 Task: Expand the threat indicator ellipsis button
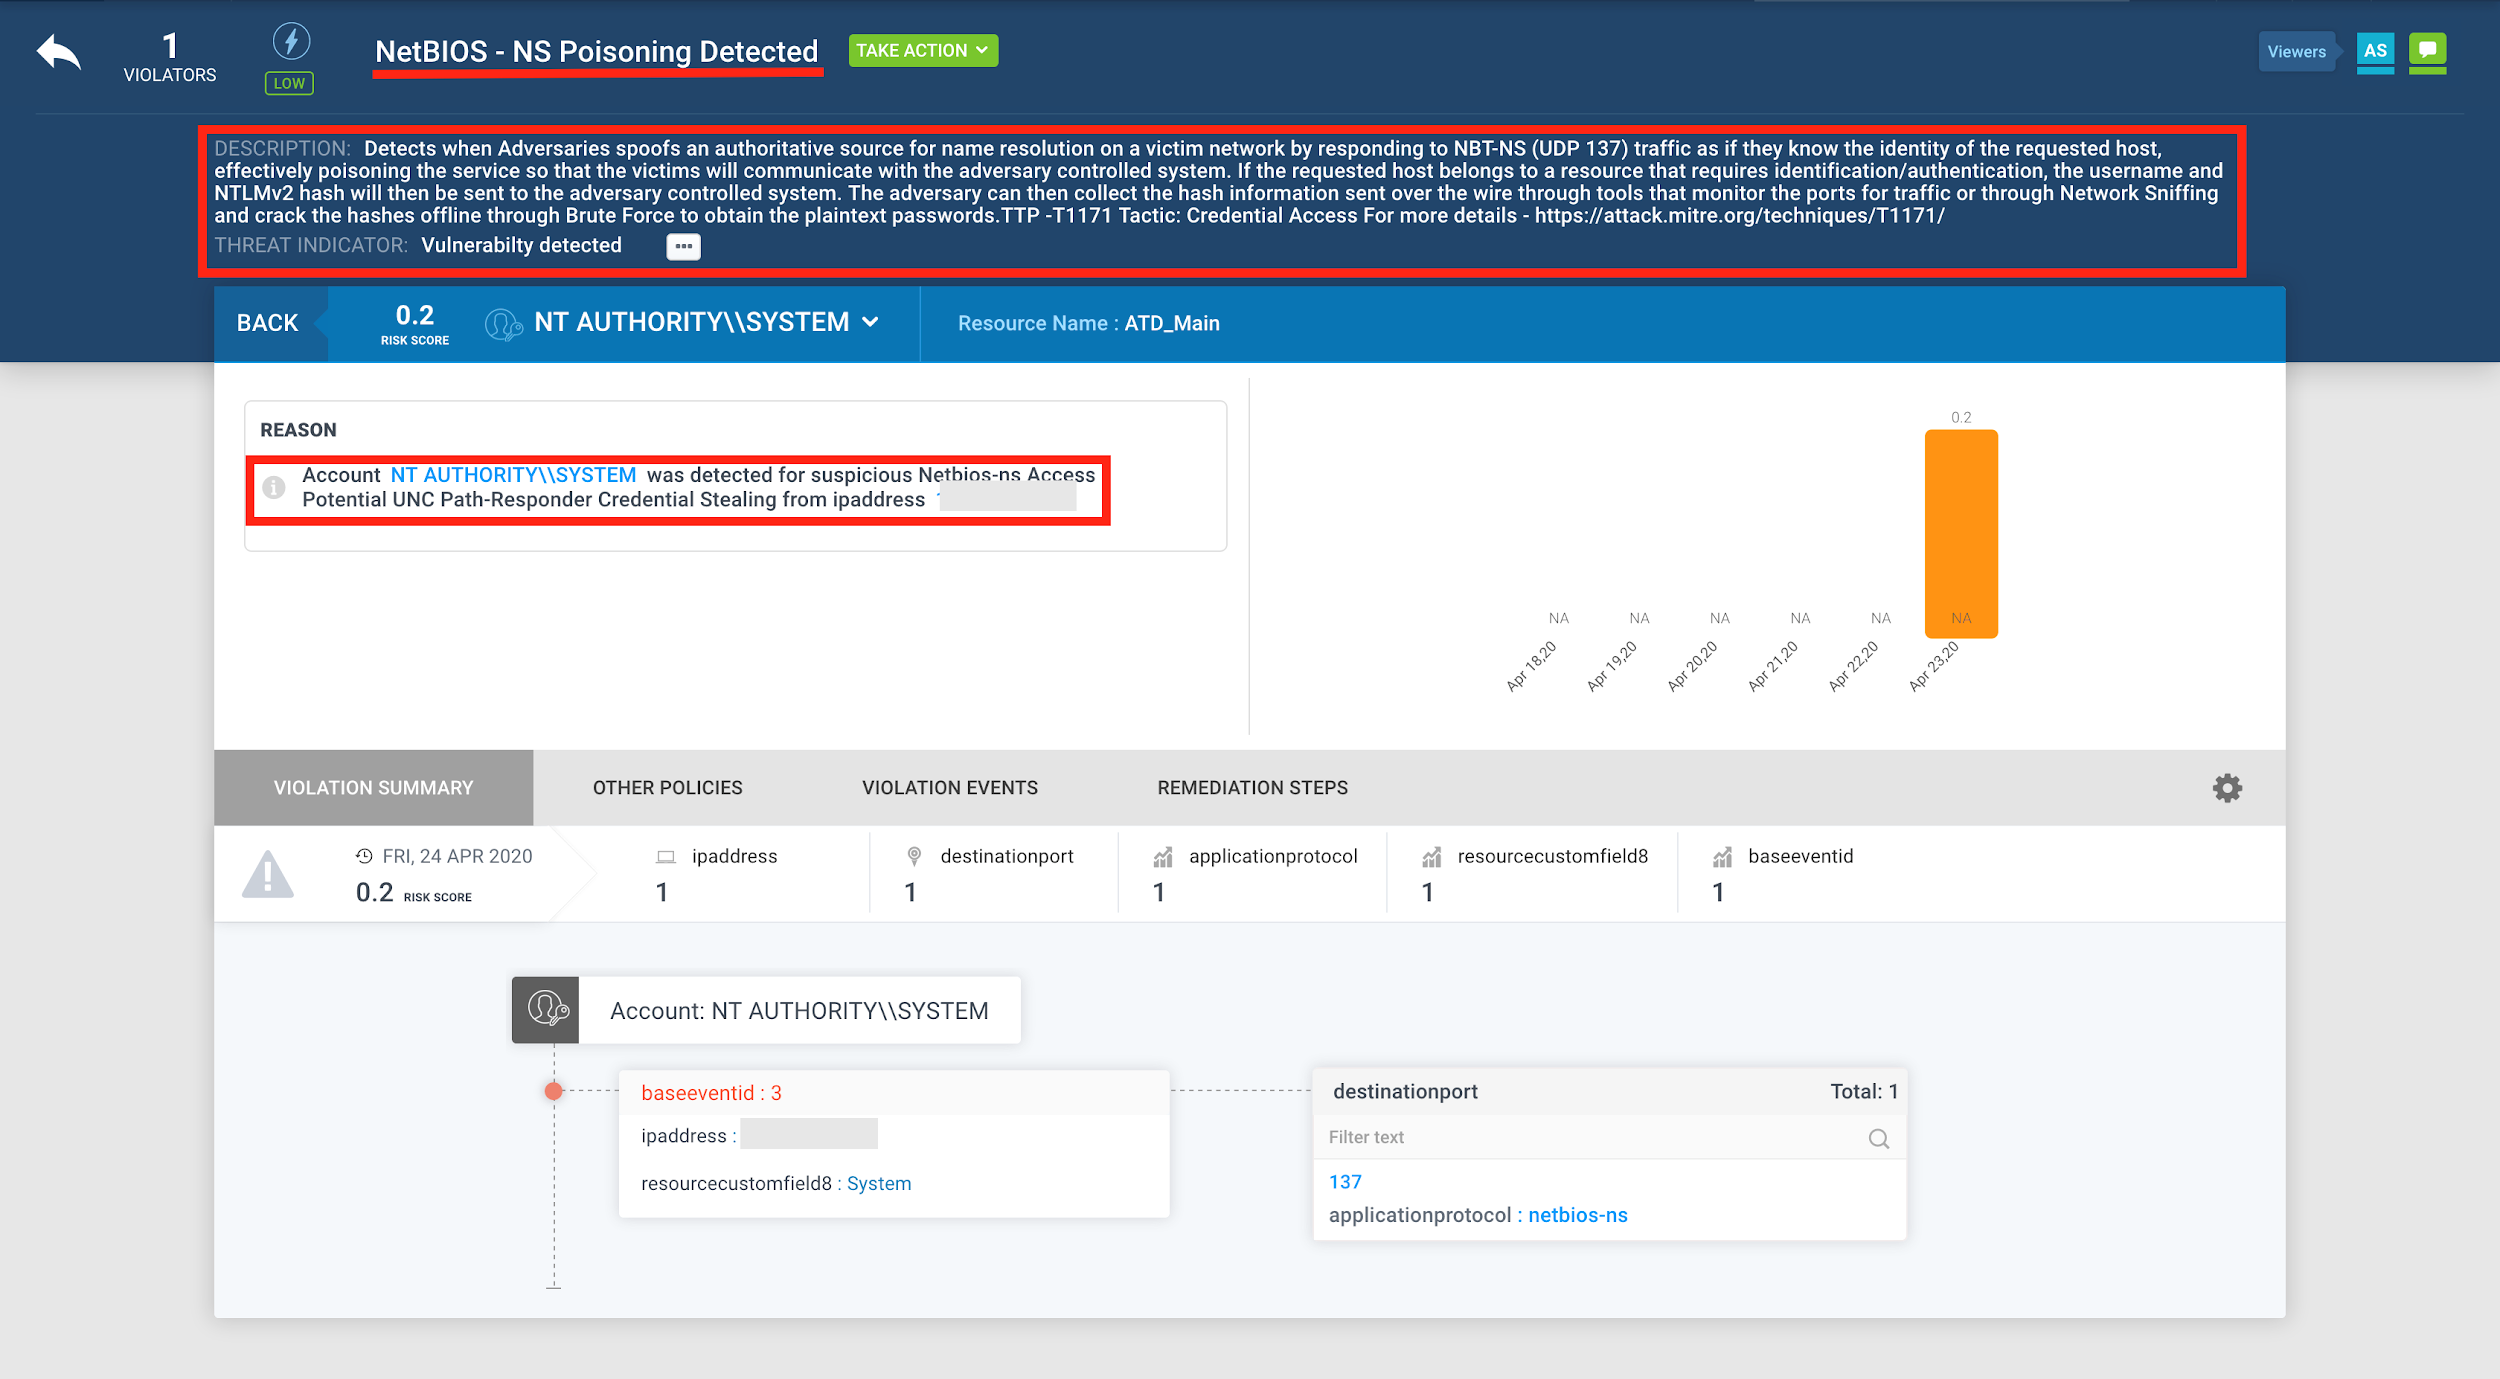point(683,246)
